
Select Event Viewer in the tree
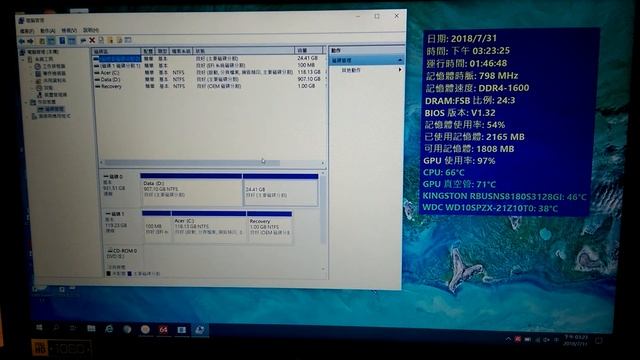pyautogui.click(x=51, y=73)
